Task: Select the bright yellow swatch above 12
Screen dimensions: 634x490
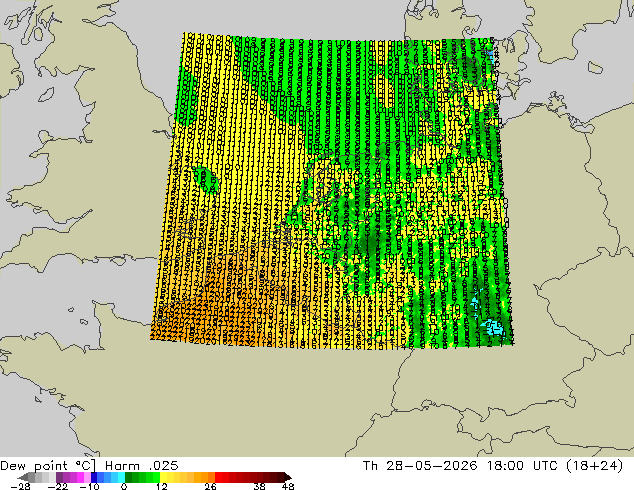Action: (163, 477)
